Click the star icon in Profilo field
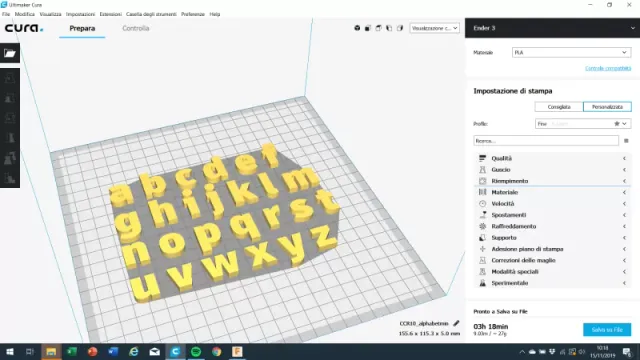640x360 pixels. click(x=617, y=124)
